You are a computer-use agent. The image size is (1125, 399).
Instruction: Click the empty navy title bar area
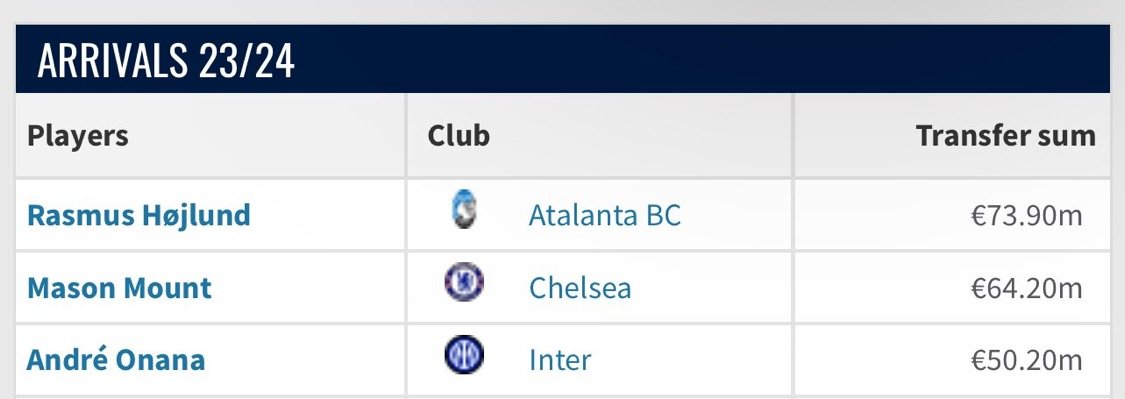click(x=703, y=59)
